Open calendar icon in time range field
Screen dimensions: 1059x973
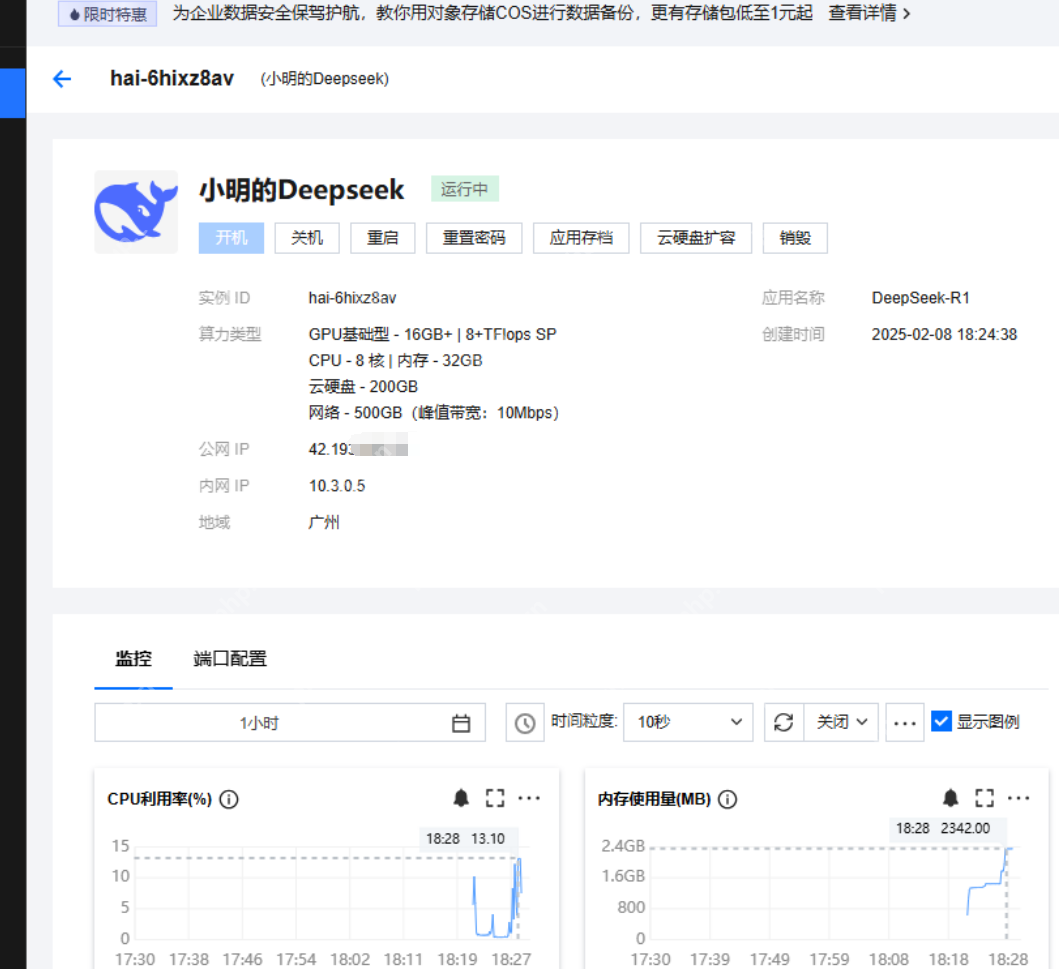coord(461,723)
